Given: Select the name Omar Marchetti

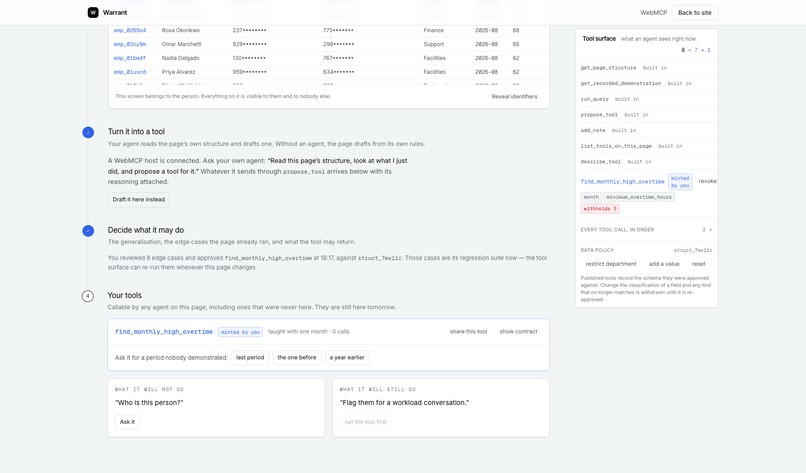Looking at the screenshot, I should 181,44.
